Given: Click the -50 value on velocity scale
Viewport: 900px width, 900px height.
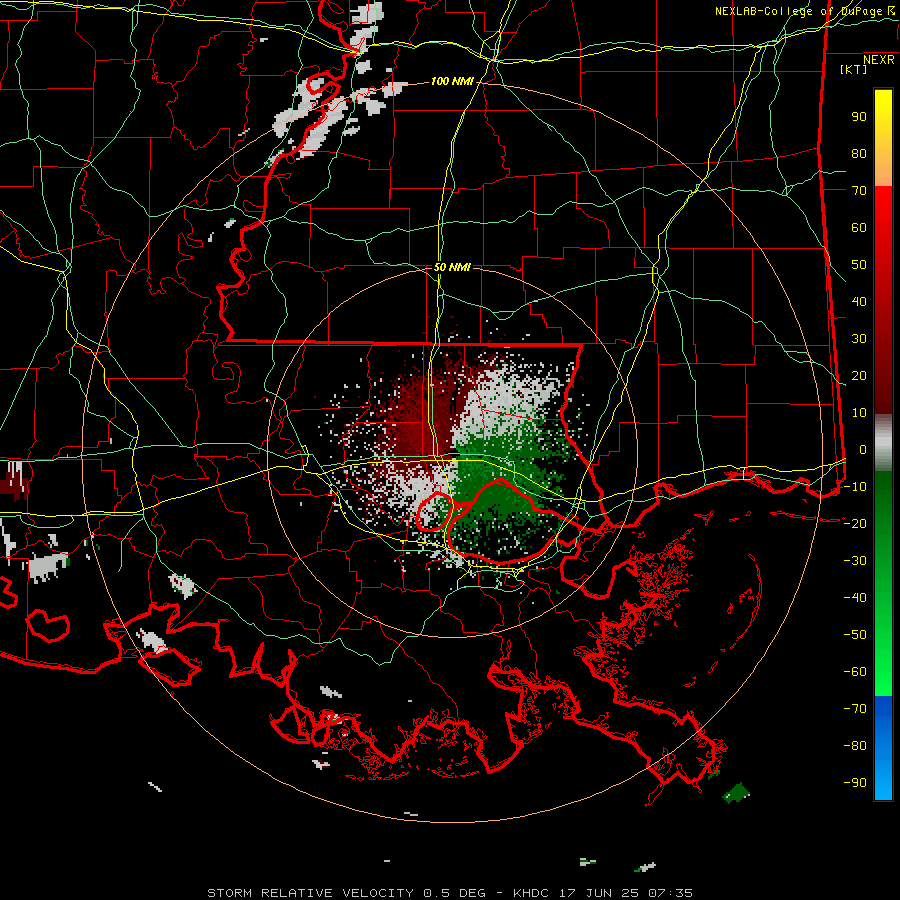Looking at the screenshot, I should tap(855, 634).
